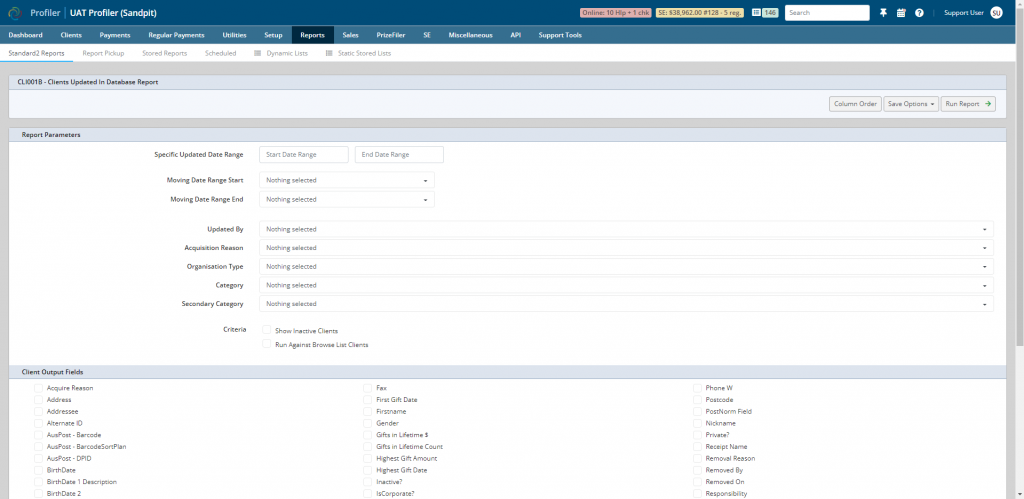1024x499 pixels.
Task: Open the Reports menu
Action: click(x=313, y=35)
